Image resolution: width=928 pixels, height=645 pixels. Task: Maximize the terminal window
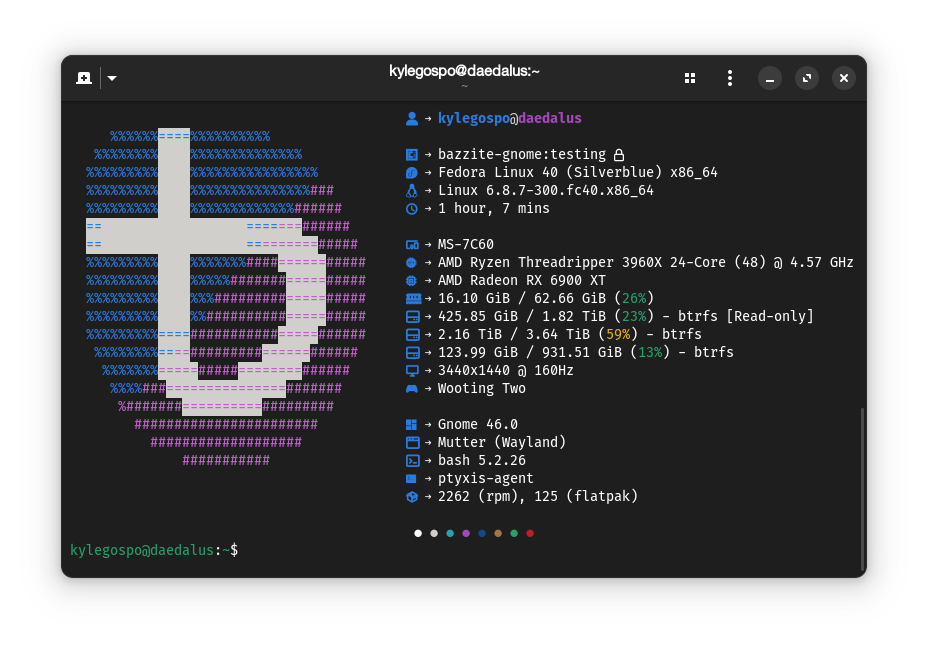(x=807, y=78)
